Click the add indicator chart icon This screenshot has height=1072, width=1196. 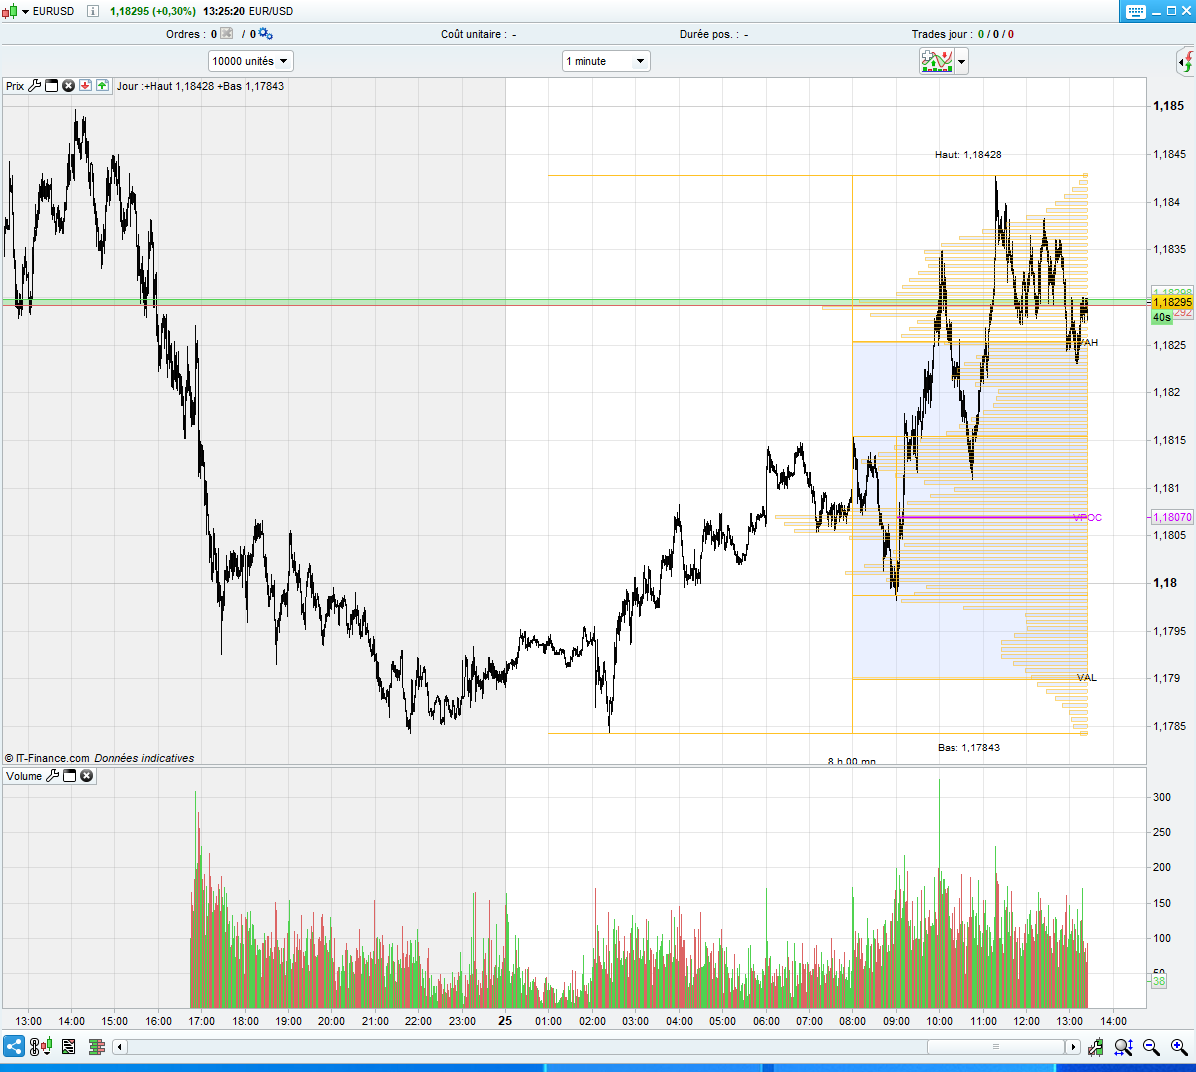(937, 61)
